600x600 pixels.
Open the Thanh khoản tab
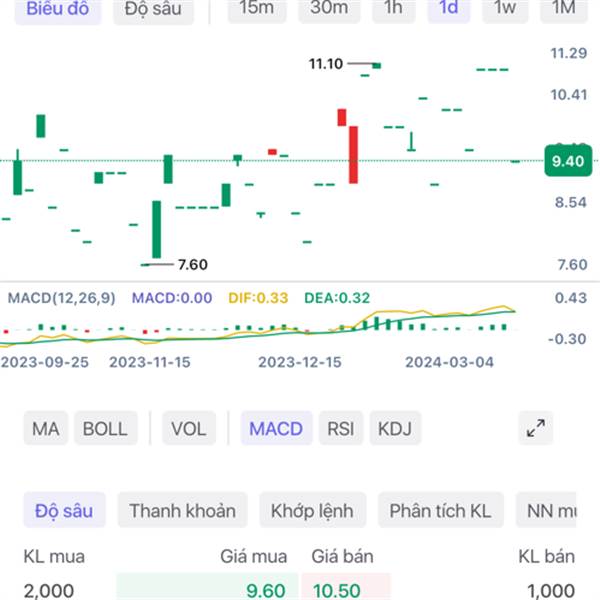[x=183, y=510]
